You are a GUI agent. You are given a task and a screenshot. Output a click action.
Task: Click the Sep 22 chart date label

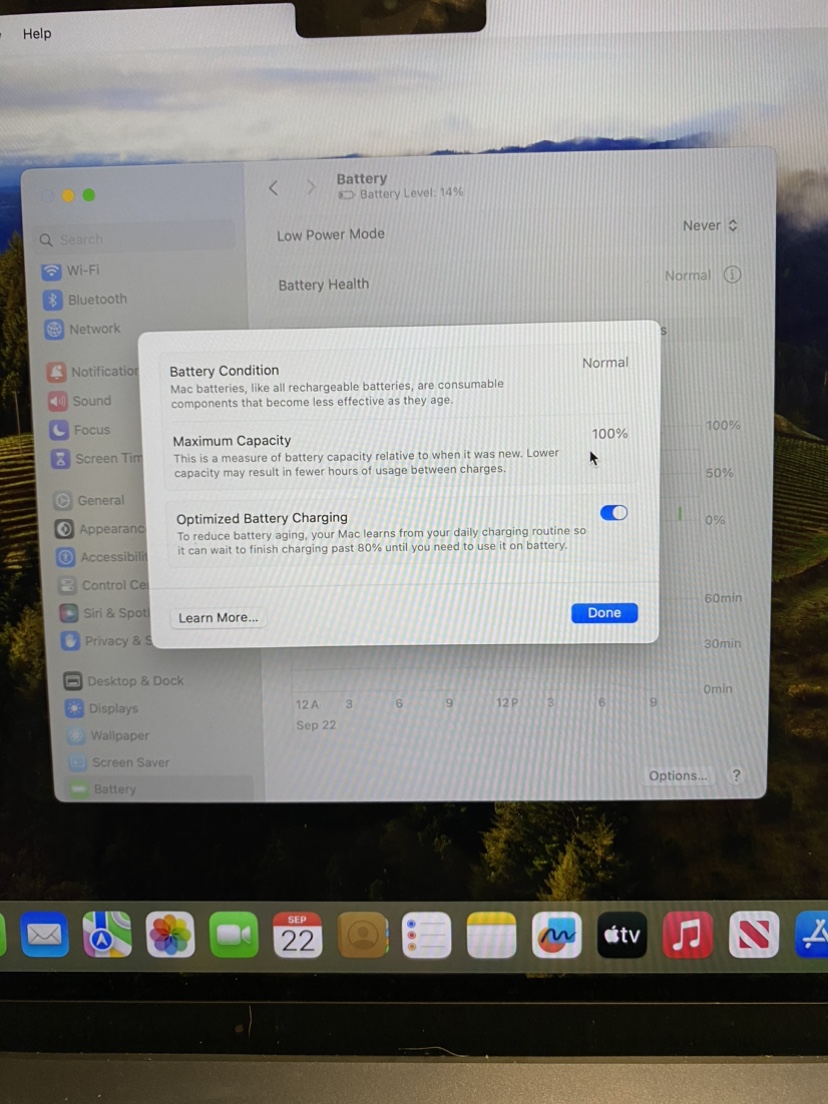pyautogui.click(x=315, y=725)
